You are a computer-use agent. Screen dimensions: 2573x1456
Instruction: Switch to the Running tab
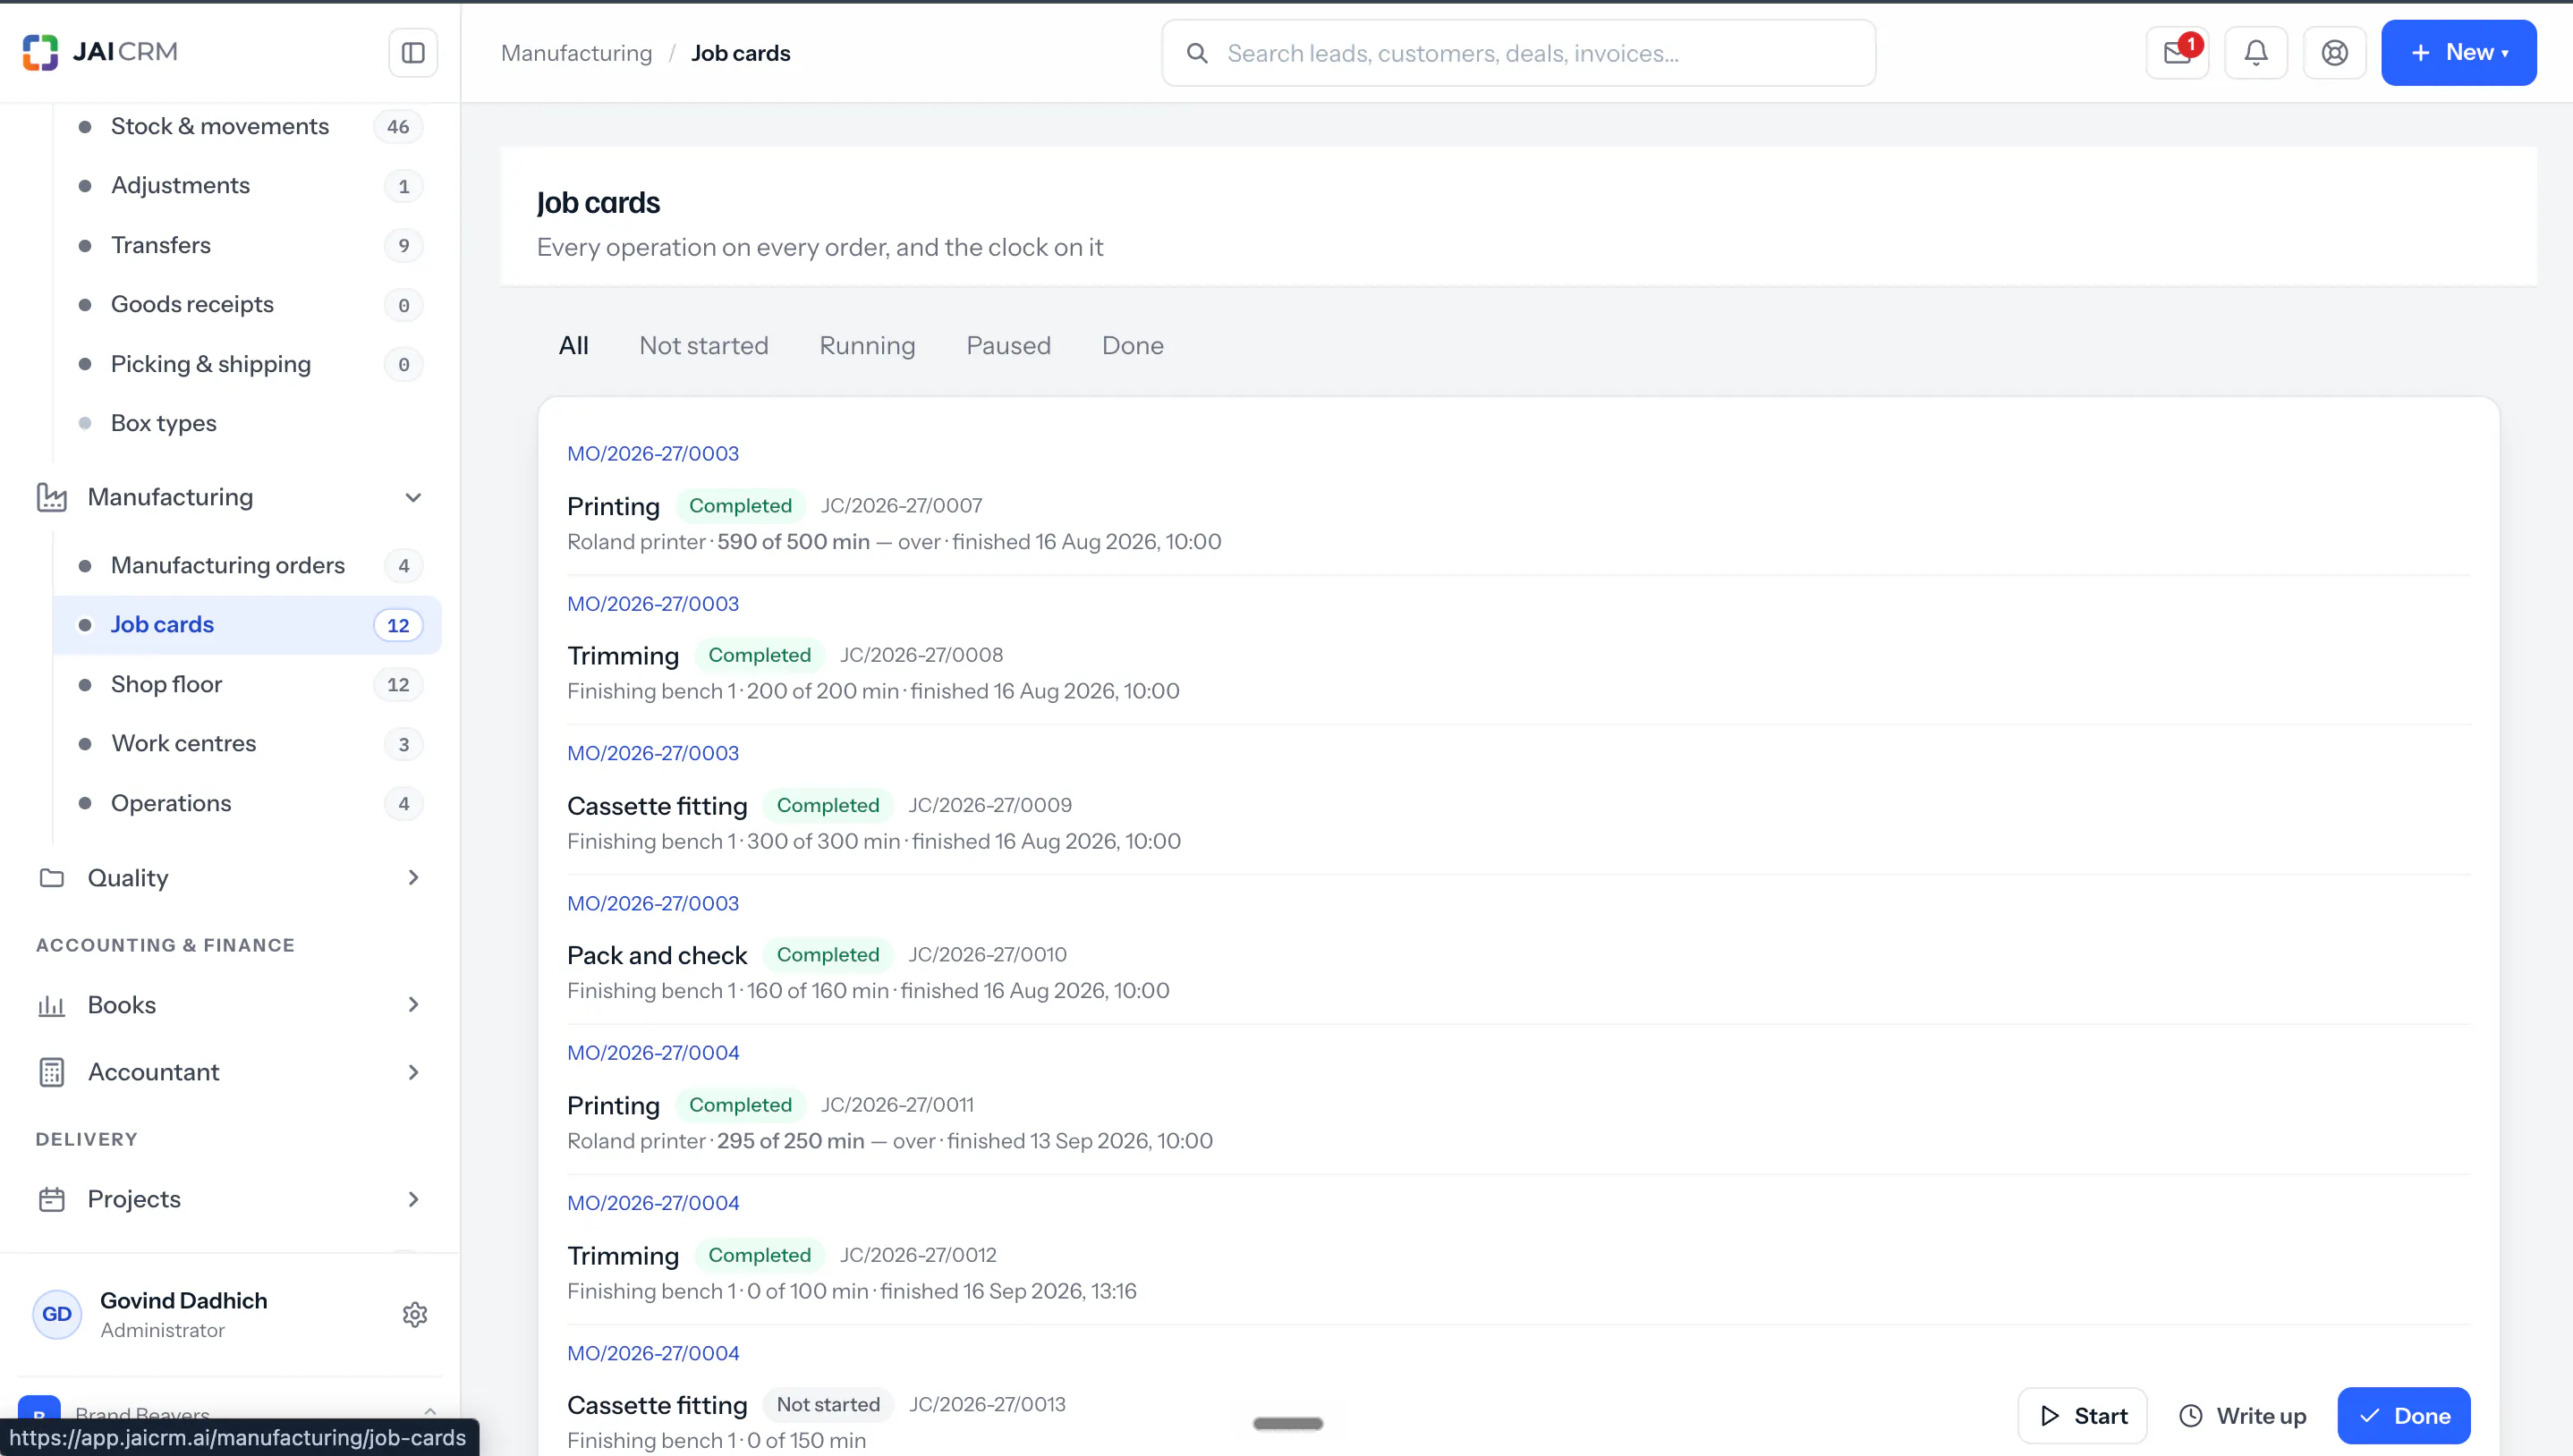pyautogui.click(x=867, y=346)
